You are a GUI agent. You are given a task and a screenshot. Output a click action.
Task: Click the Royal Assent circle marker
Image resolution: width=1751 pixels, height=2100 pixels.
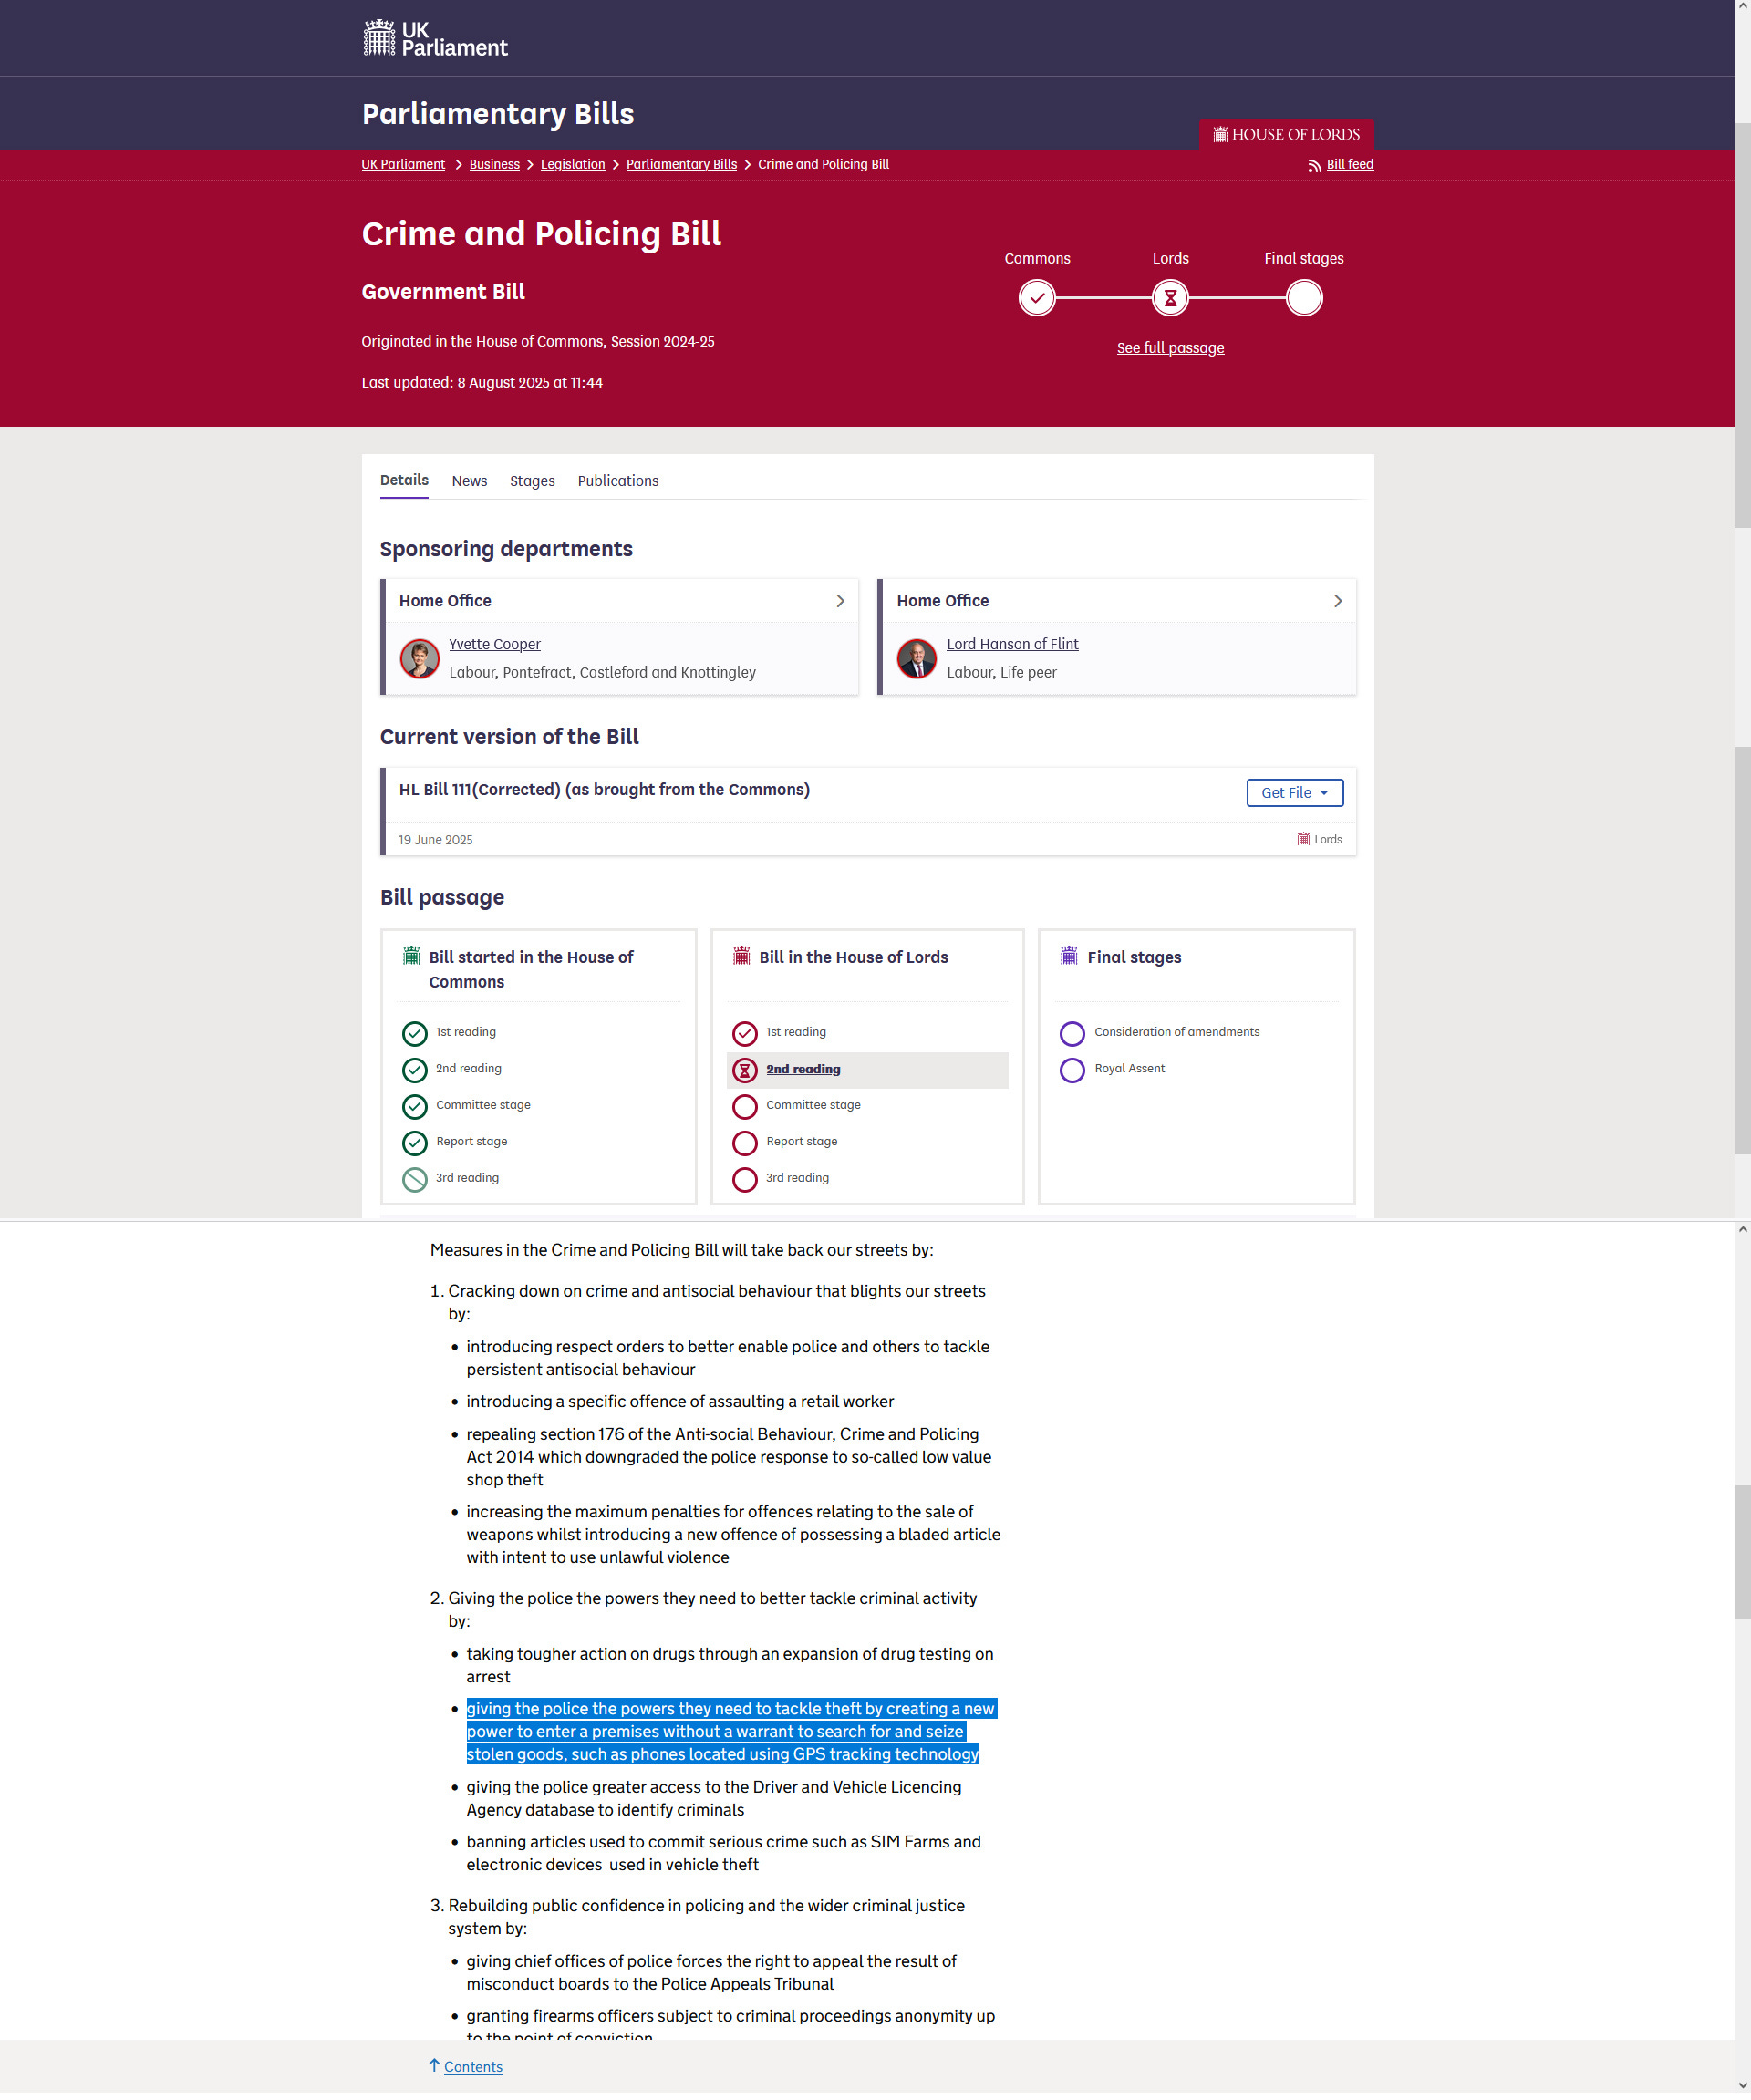click(1071, 1070)
